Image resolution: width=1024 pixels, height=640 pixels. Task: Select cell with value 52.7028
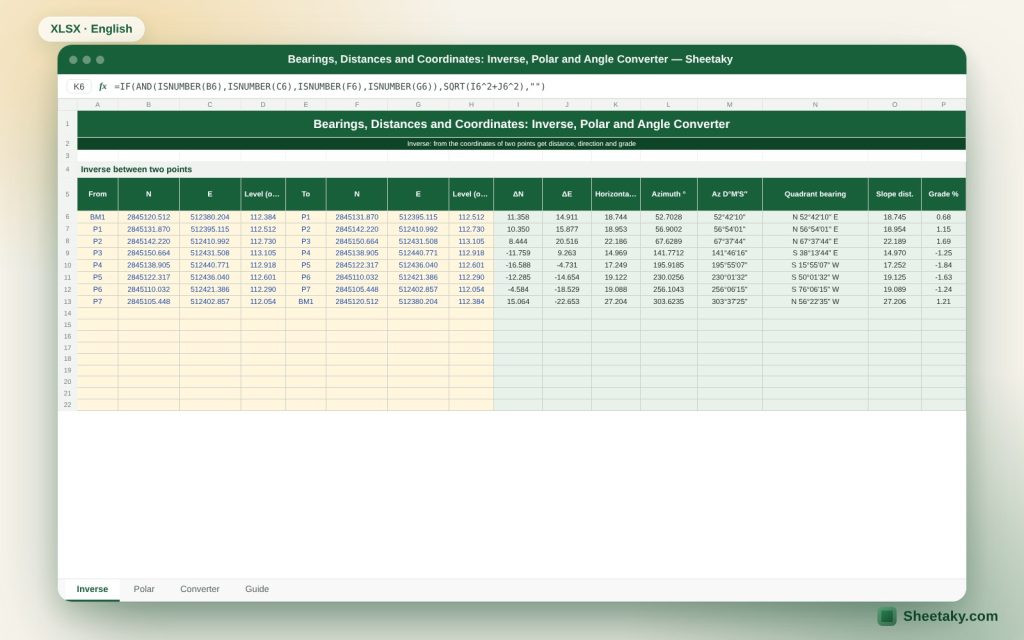[x=669, y=217]
